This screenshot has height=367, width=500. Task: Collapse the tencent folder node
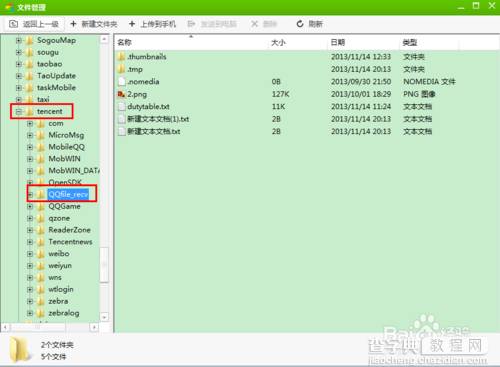click(19, 111)
